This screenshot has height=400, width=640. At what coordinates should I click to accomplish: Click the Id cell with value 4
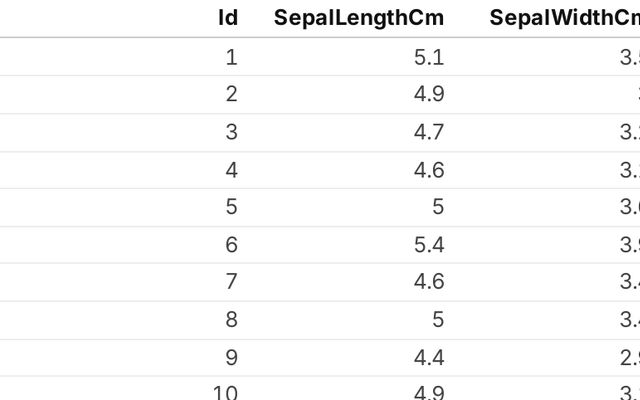(x=231, y=170)
